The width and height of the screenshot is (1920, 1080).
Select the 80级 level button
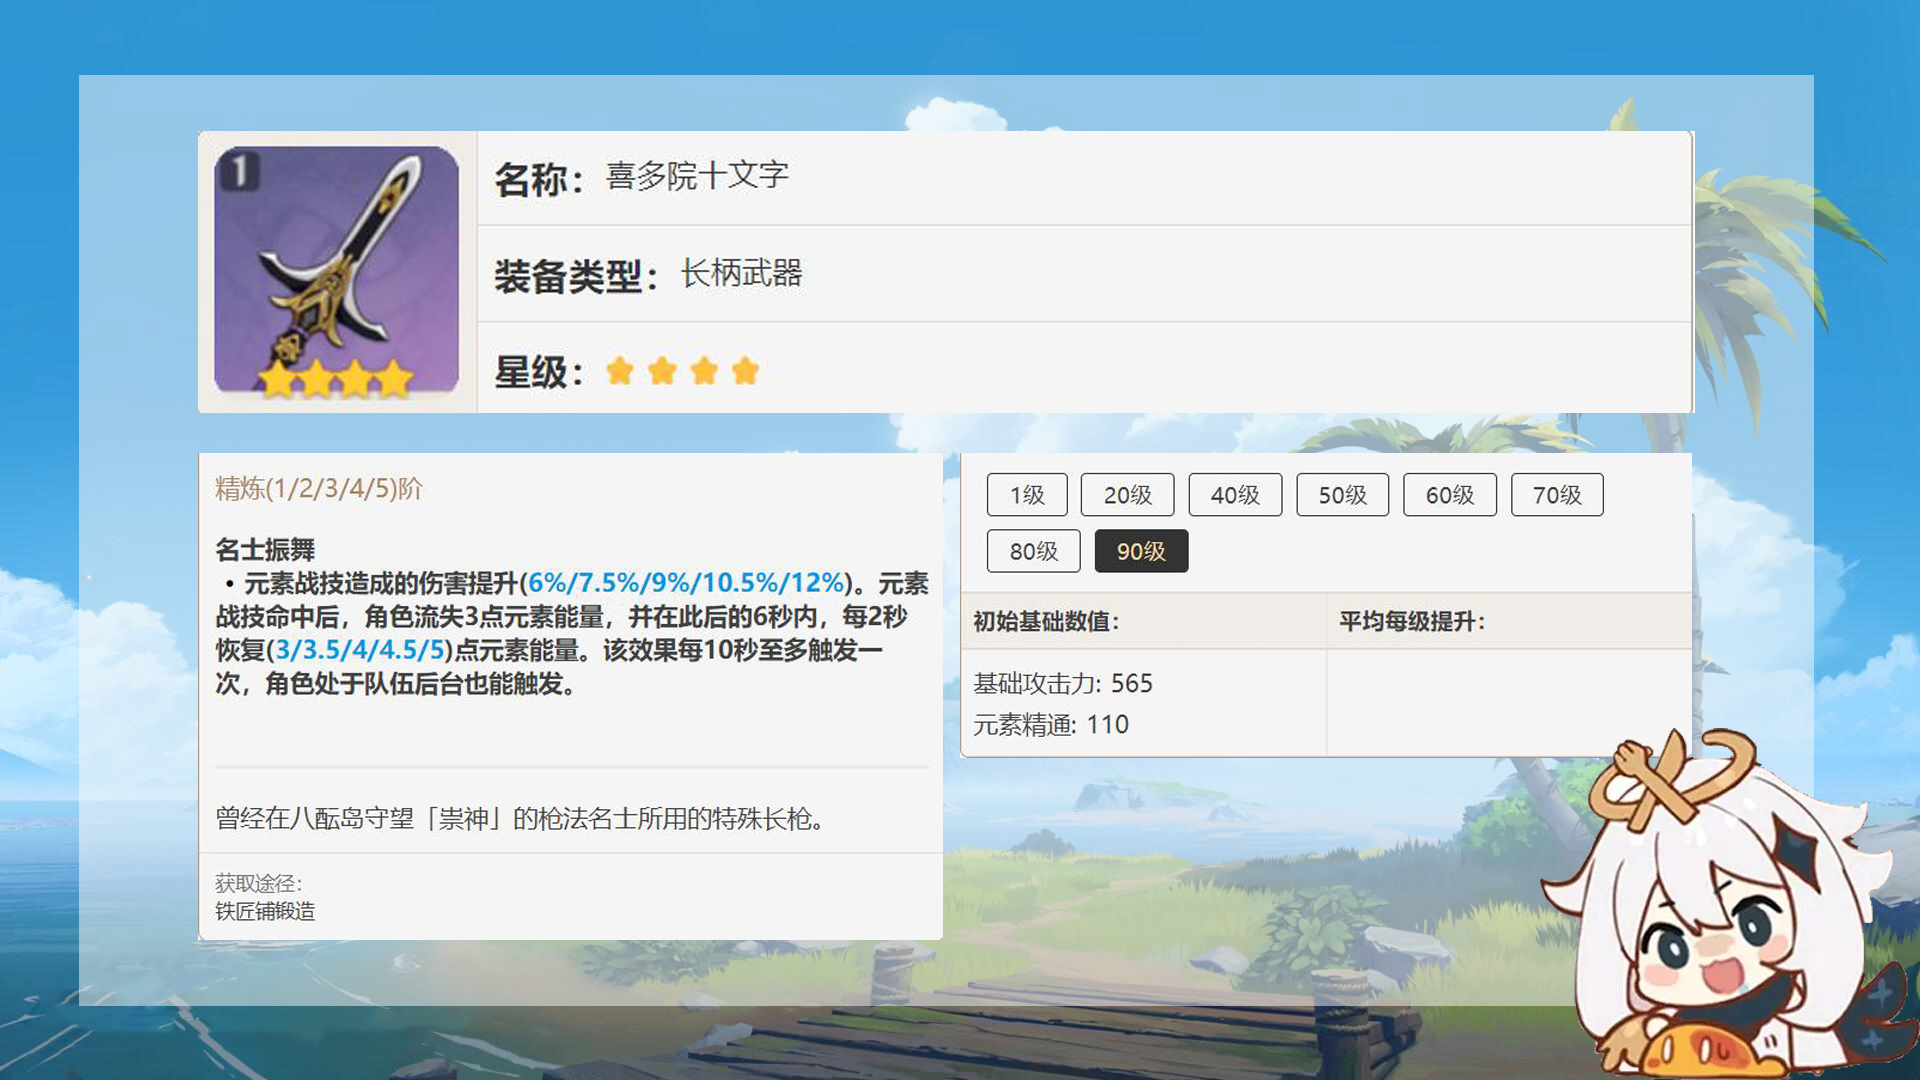(1033, 551)
